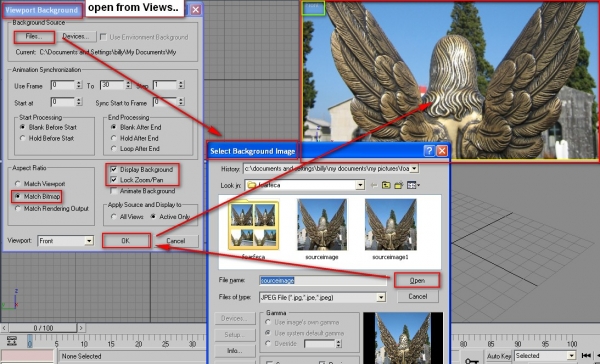Screen dimensions: 600x364
Task: Toggle the Auto Key button
Action: click(x=499, y=356)
